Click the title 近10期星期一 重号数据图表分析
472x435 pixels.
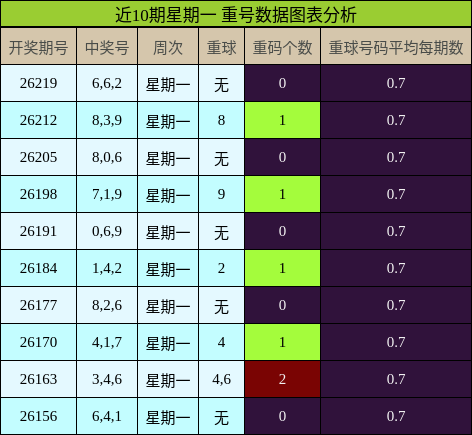pos(236,15)
